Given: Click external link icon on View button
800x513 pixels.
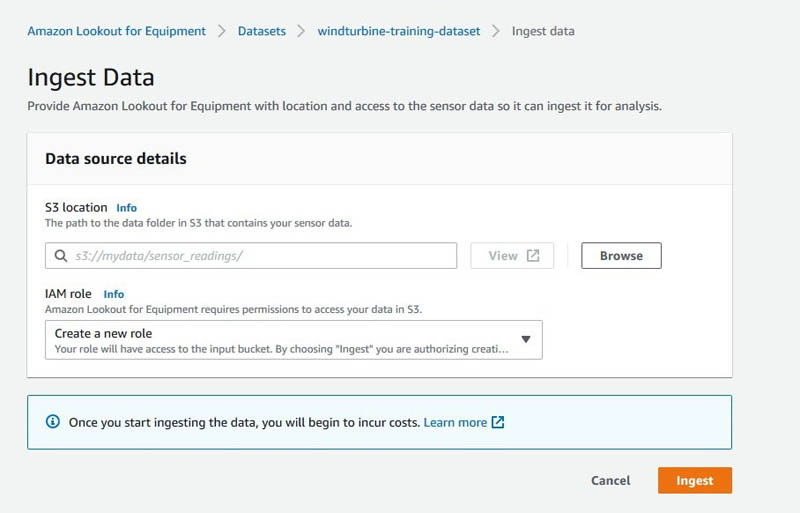Looking at the screenshot, I should [533, 256].
